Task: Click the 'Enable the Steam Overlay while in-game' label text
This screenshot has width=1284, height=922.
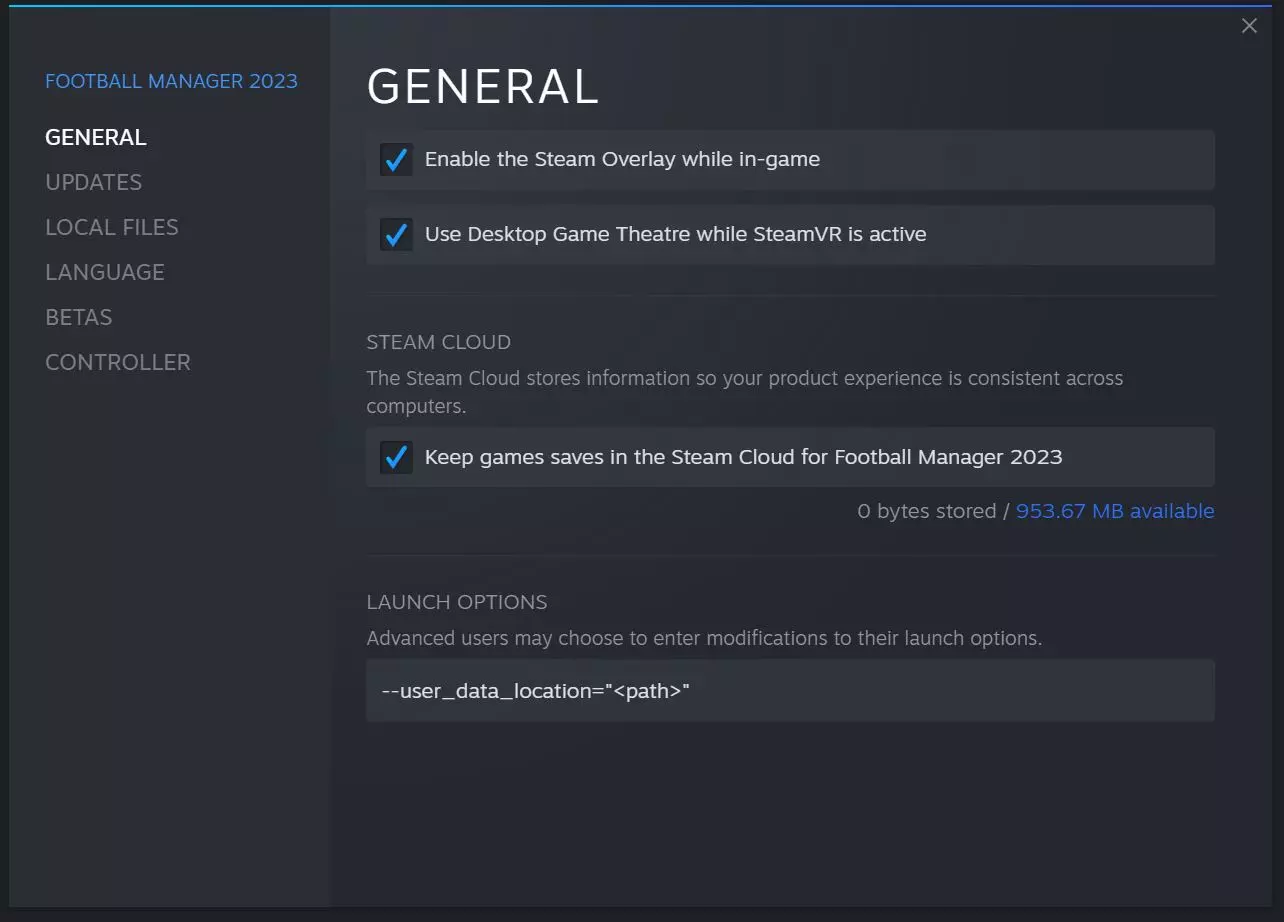Action: click(622, 159)
